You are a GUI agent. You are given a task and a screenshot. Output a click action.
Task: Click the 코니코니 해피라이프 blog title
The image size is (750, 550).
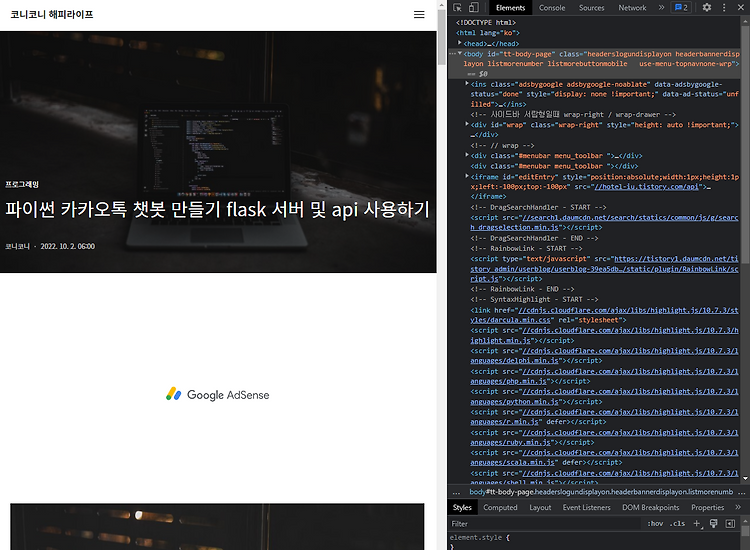52,14
